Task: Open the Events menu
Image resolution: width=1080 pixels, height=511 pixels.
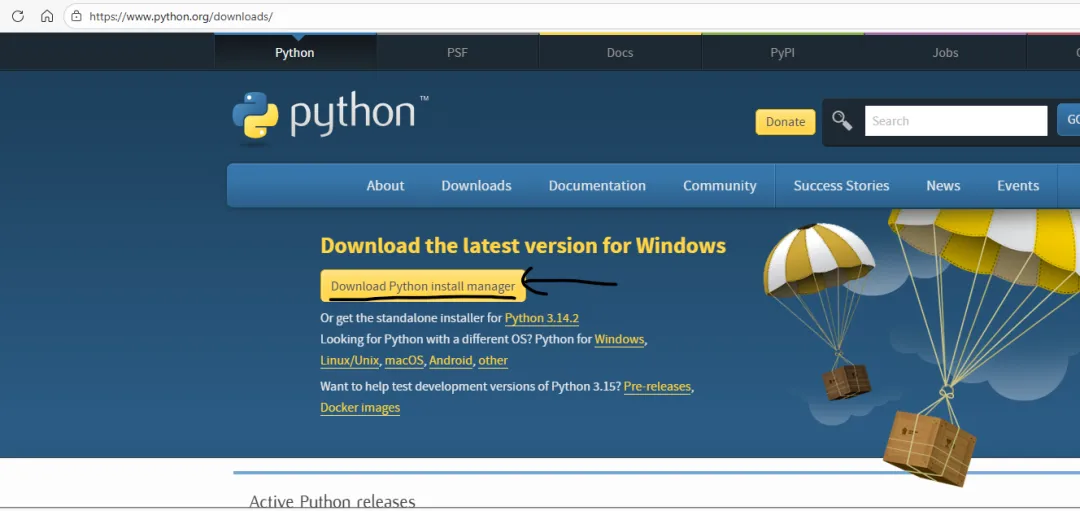Action: 1018,186
